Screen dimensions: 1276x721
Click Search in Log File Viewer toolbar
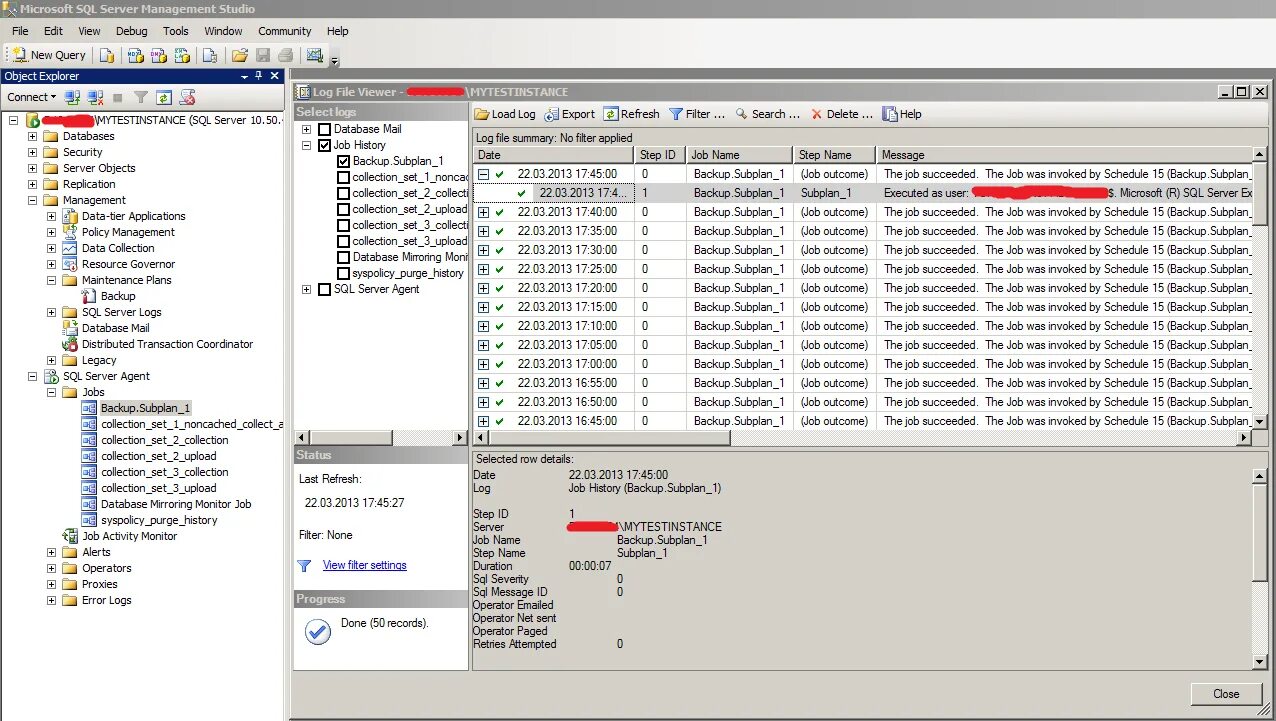coord(768,114)
